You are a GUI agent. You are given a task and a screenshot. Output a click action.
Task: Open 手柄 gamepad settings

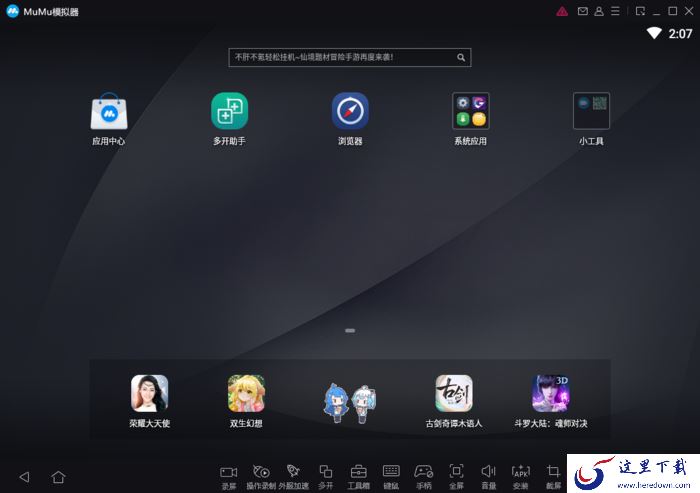pos(424,476)
